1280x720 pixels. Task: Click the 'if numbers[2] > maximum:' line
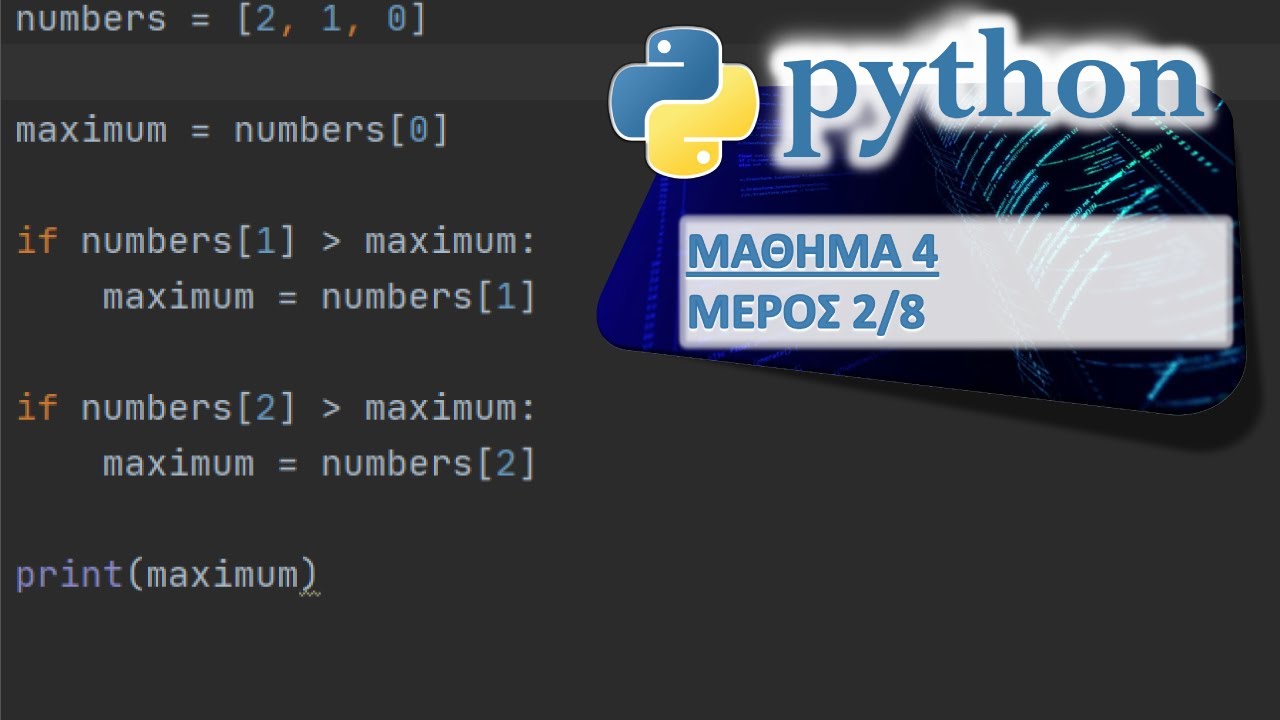[277, 408]
